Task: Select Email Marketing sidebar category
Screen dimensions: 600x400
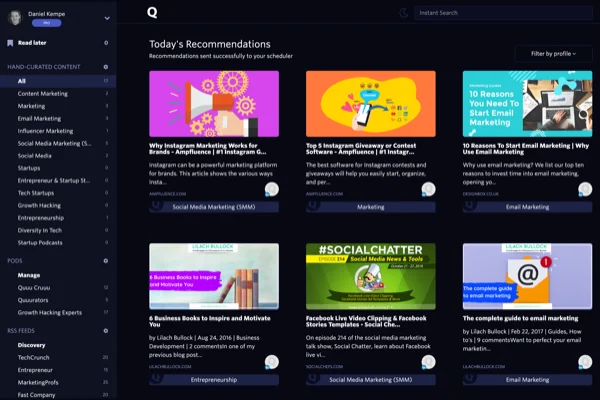Action: [x=58, y=119]
